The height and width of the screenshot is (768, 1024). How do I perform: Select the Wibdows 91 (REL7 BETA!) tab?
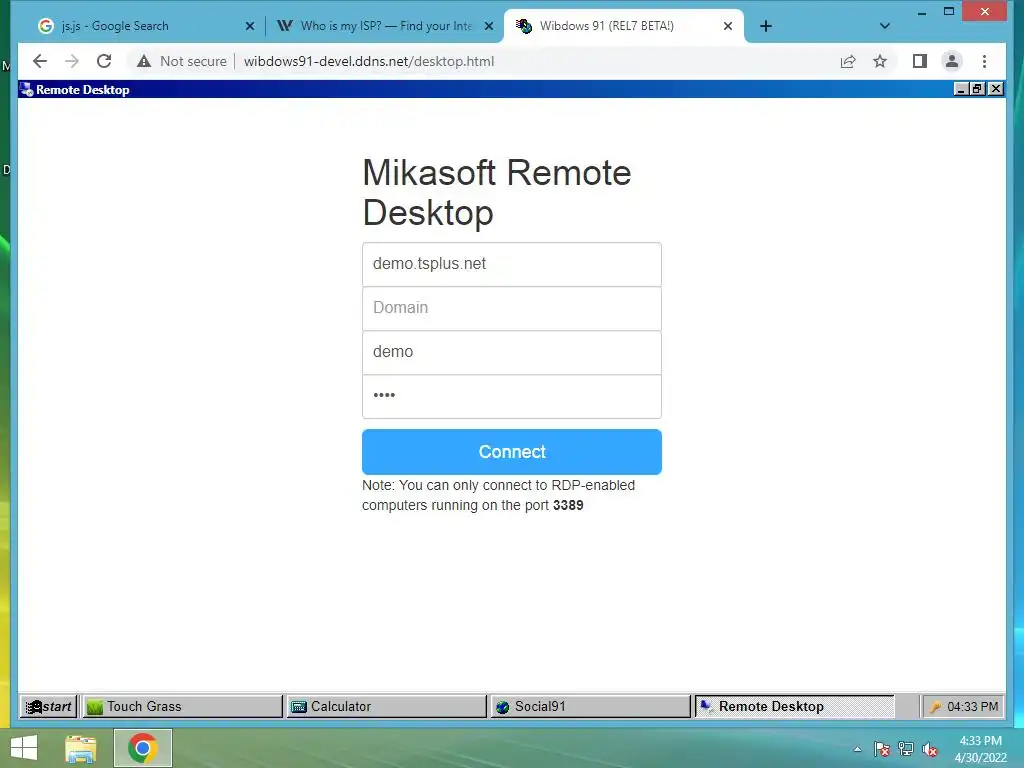pos(624,26)
